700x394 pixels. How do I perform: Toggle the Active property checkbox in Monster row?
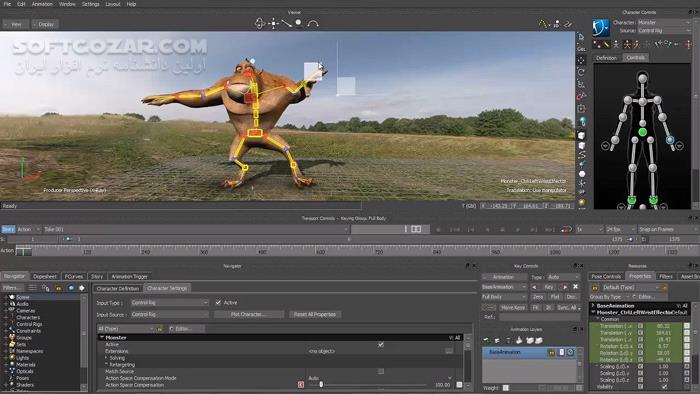point(381,344)
